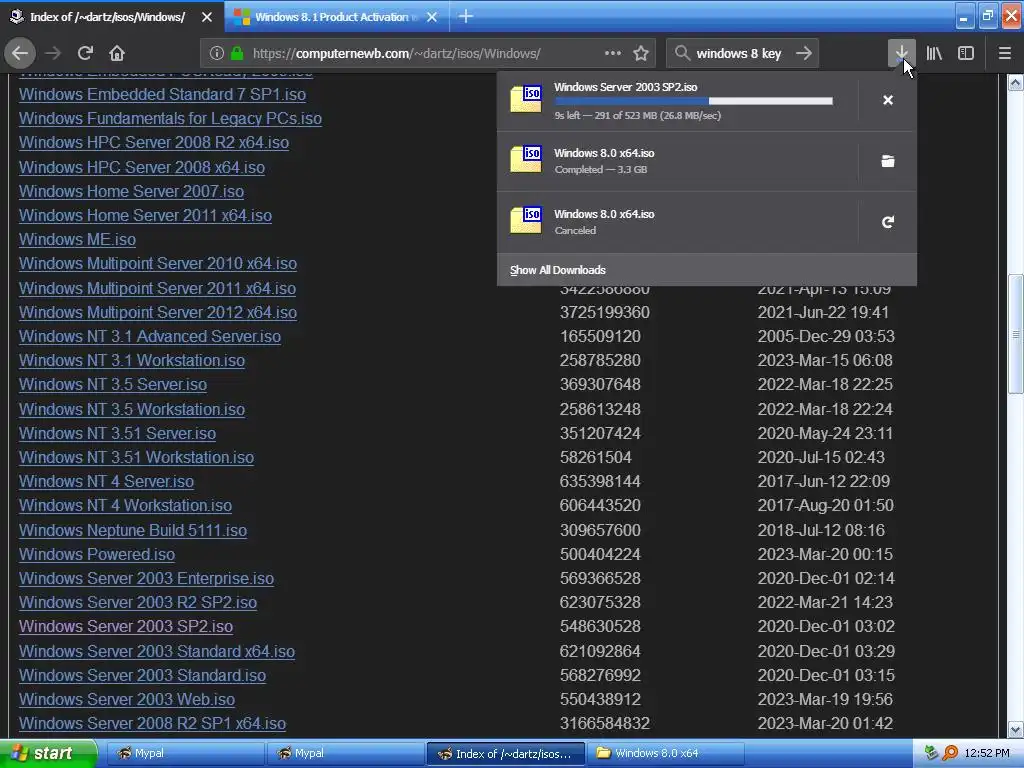Viewport: 1024px width, 768px height.
Task: Click the Index of /~dartz/isos taskbar button
Action: 505,754
